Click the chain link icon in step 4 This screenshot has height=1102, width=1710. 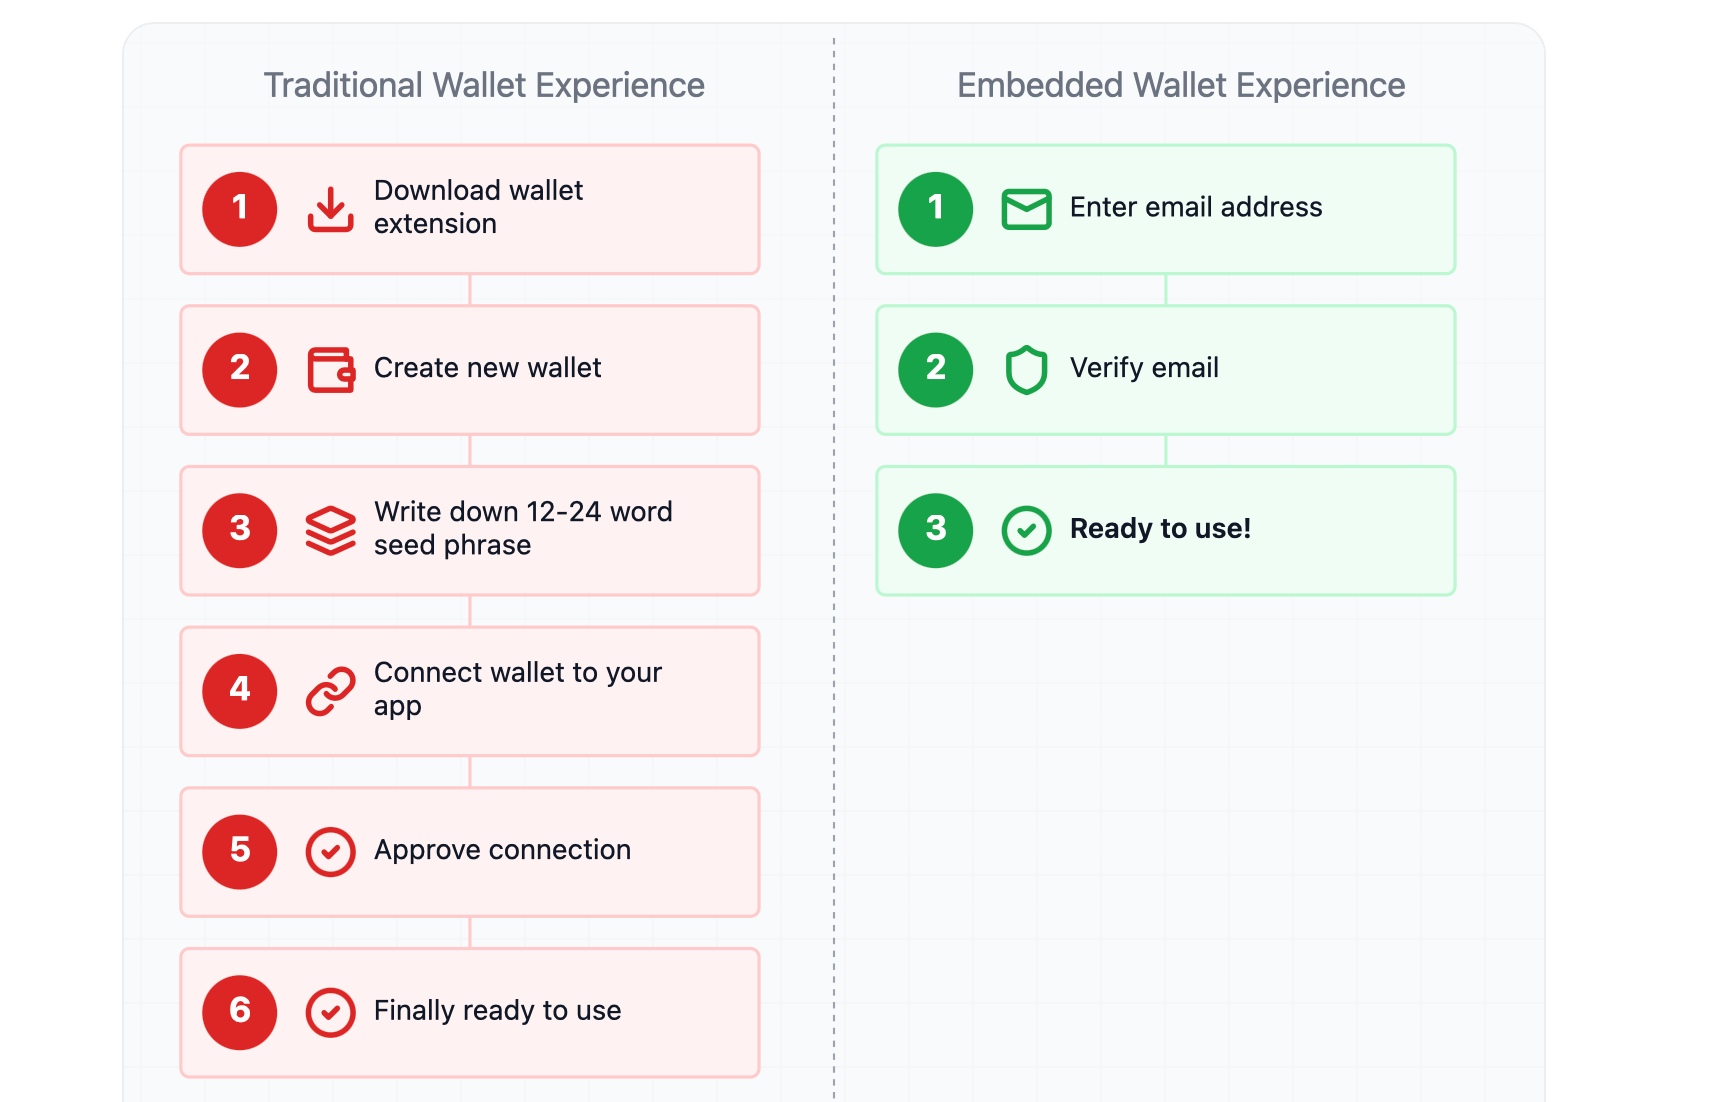tap(330, 691)
